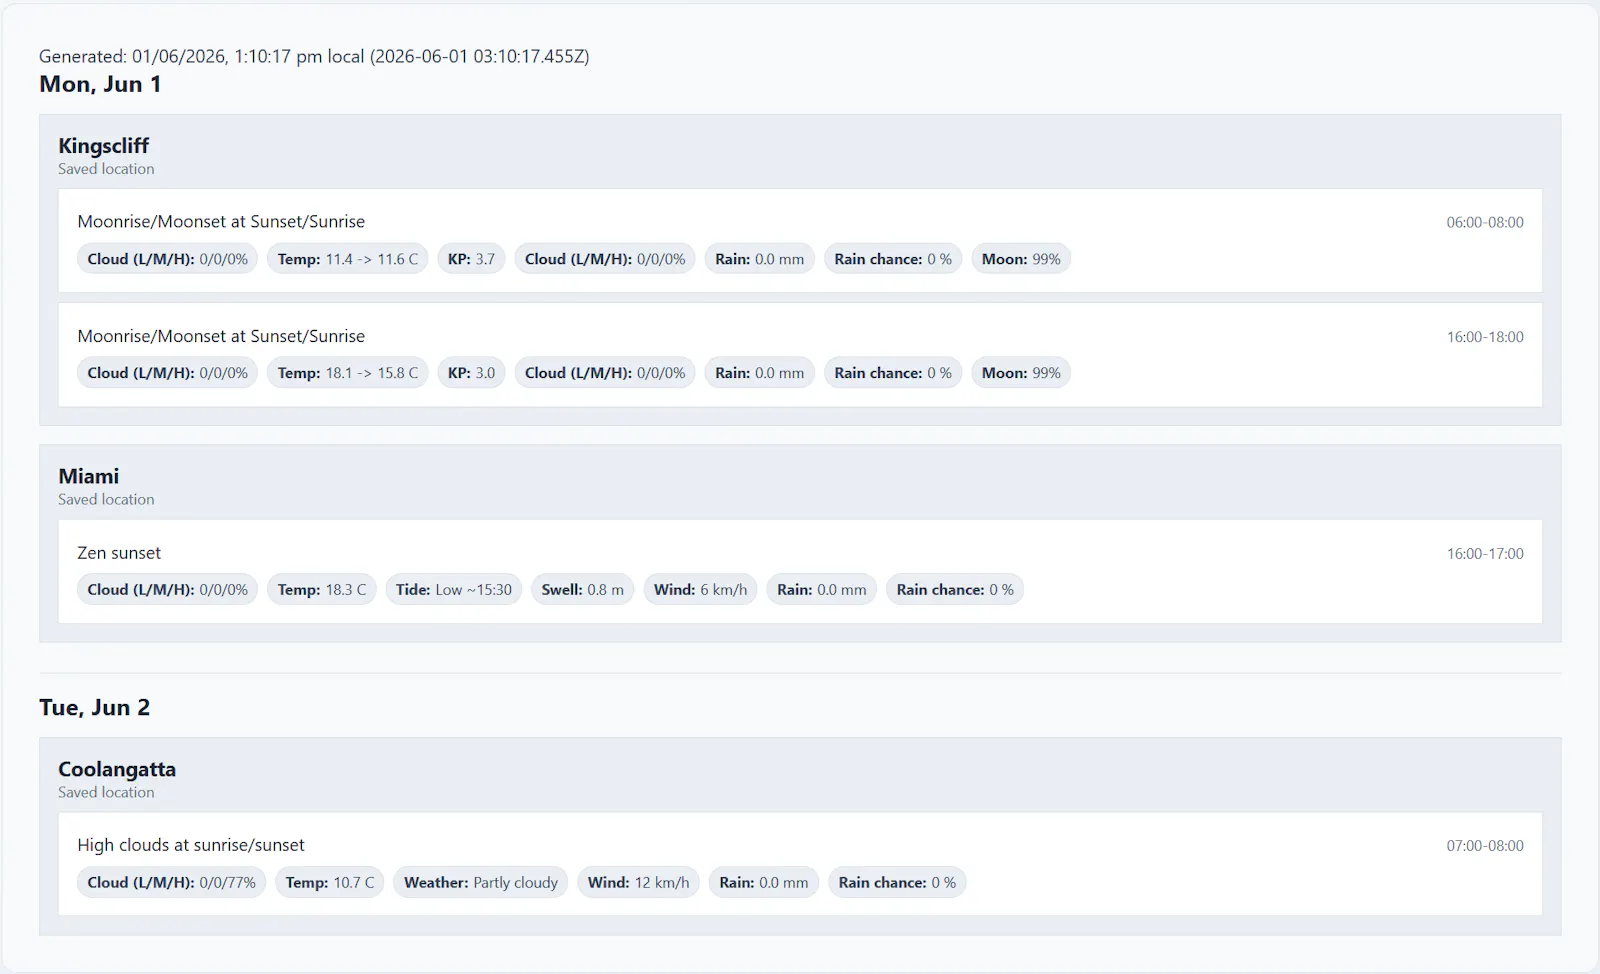Click Rain chance chip in Zen sunset card

point(955,590)
